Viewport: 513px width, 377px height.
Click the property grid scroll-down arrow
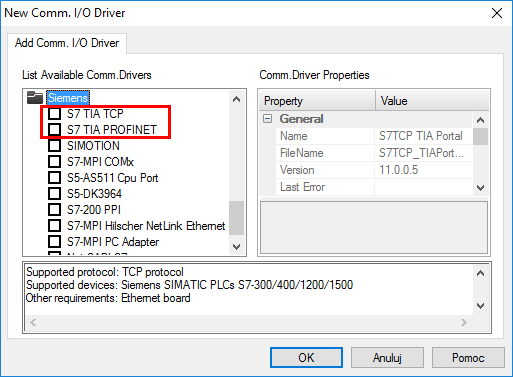pos(480,188)
